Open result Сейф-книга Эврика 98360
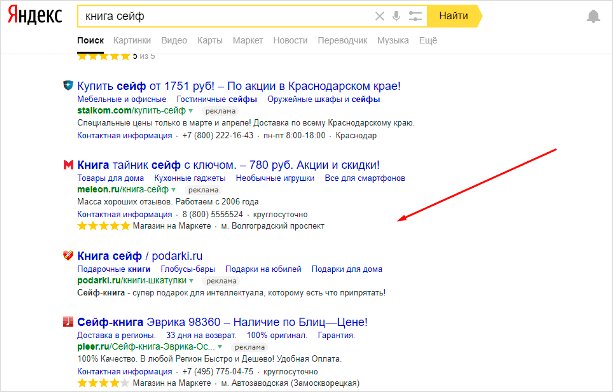613x392 pixels. click(x=222, y=322)
